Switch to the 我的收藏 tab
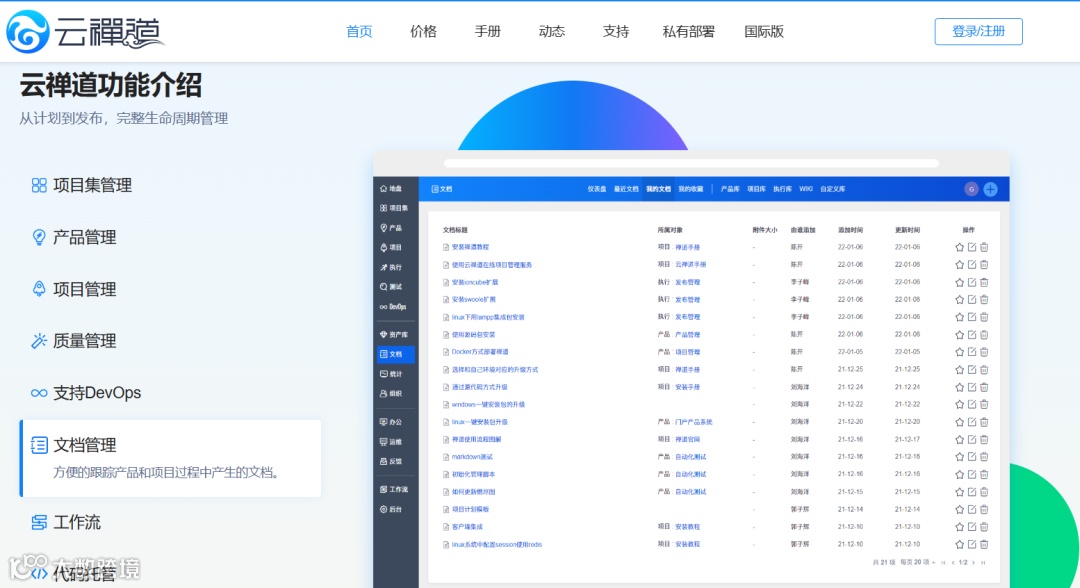This screenshot has height=588, width=1080. (x=691, y=189)
